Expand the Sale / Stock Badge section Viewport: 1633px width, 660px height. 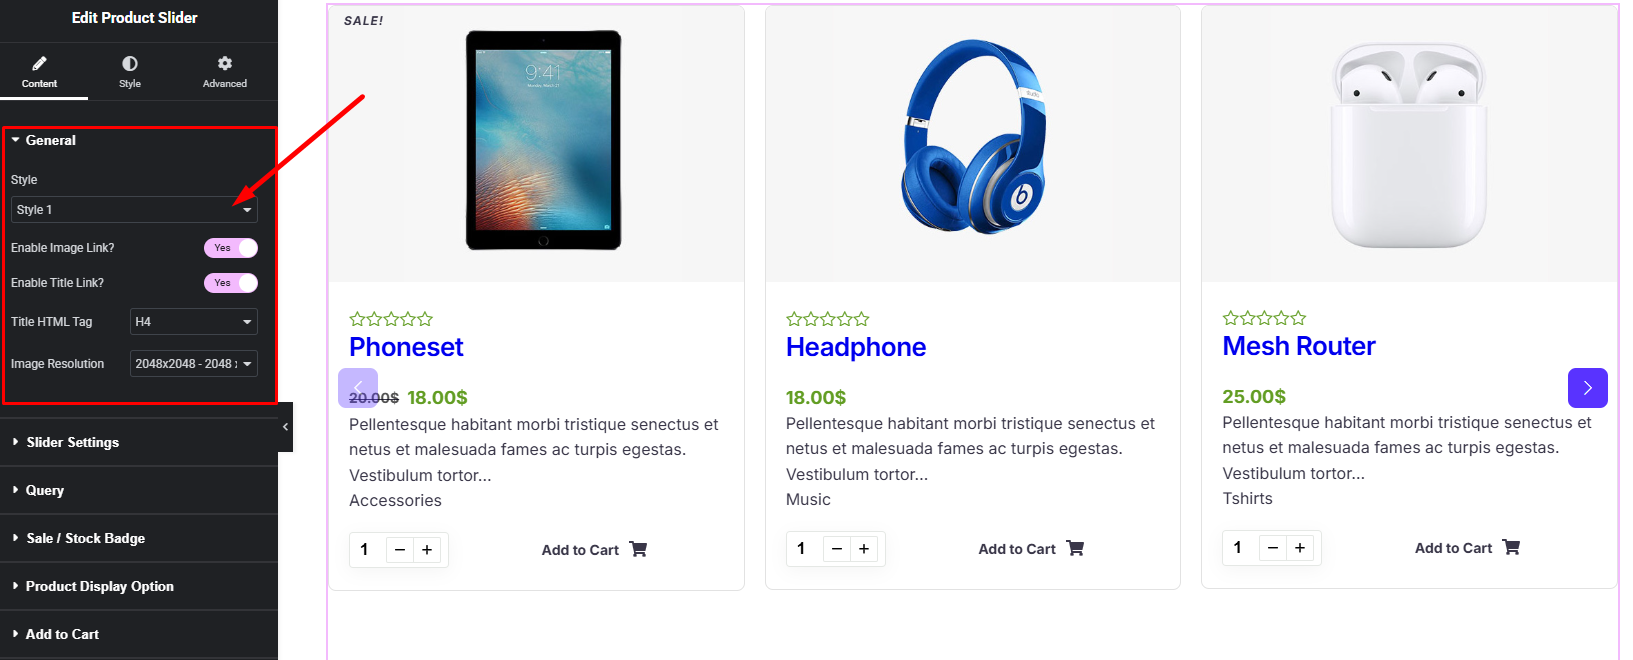85,538
